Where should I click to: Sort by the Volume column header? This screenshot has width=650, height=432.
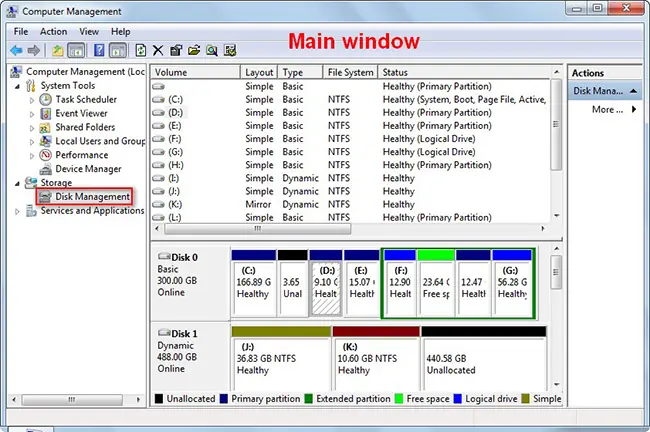(x=195, y=72)
